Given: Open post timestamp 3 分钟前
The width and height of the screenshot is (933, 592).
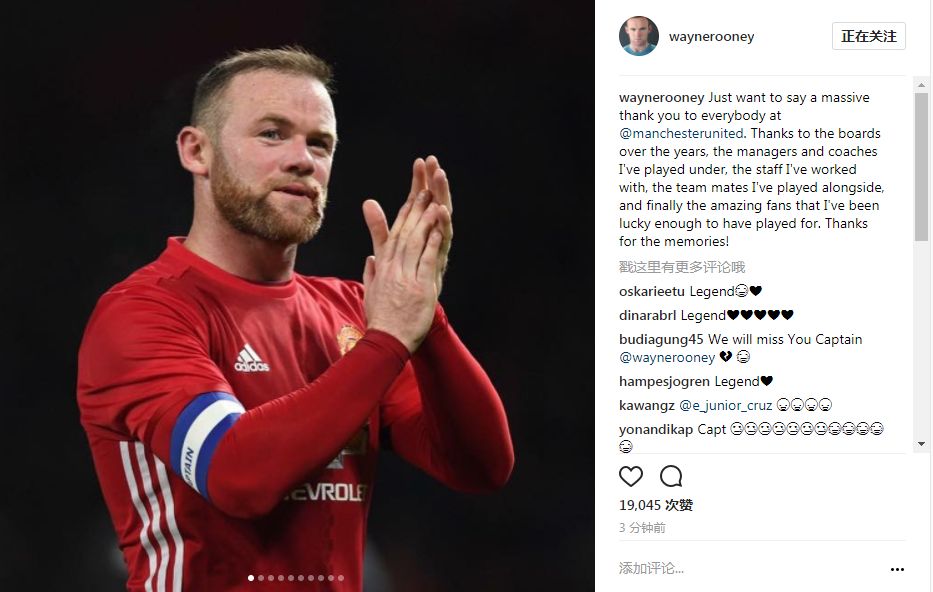Looking at the screenshot, I should point(642,528).
